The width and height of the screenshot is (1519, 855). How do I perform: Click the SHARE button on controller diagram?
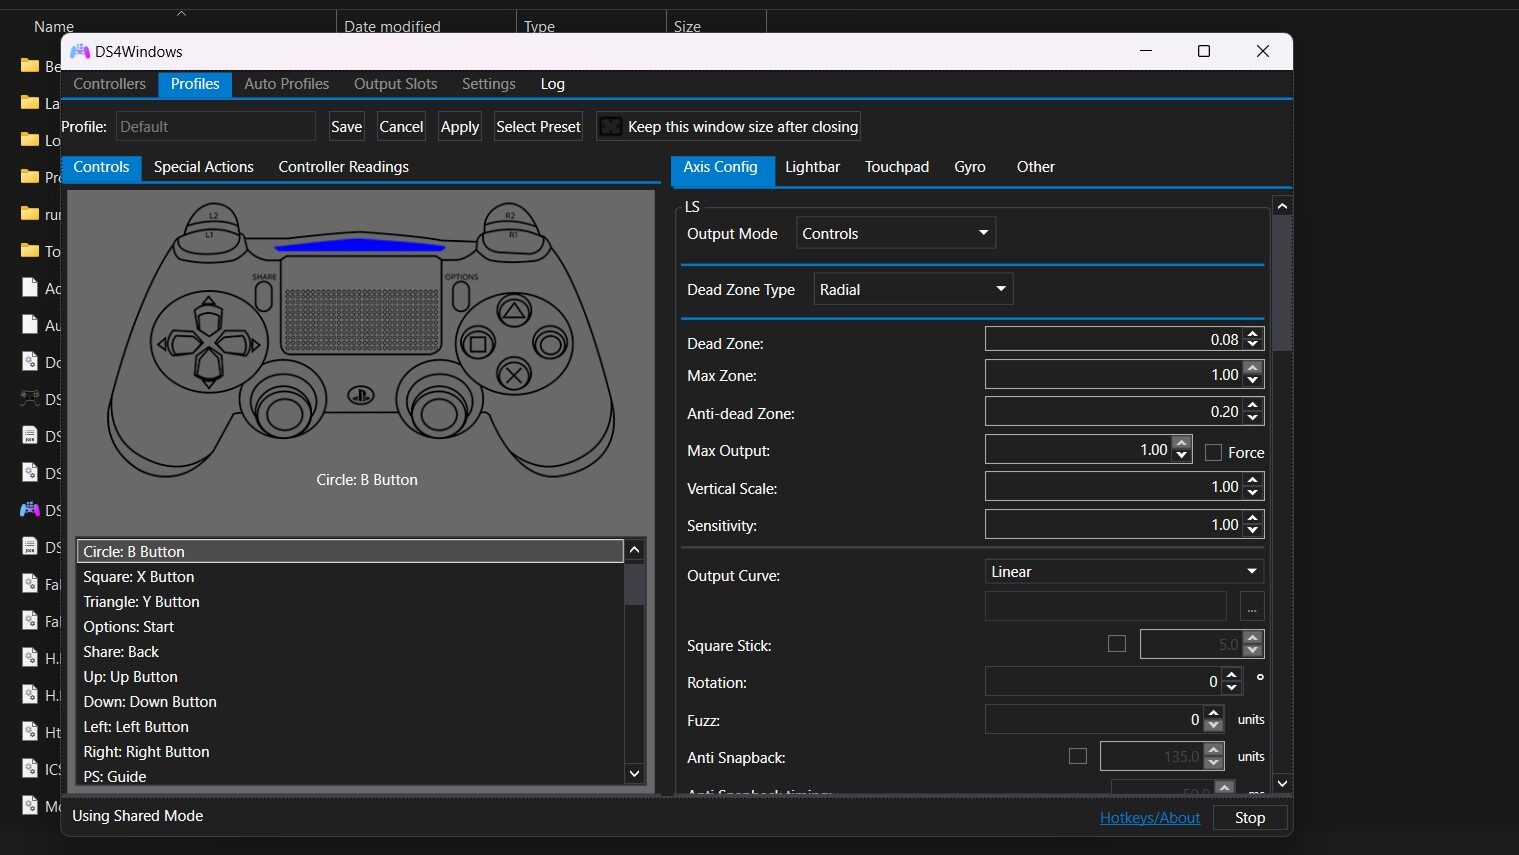coord(264,295)
